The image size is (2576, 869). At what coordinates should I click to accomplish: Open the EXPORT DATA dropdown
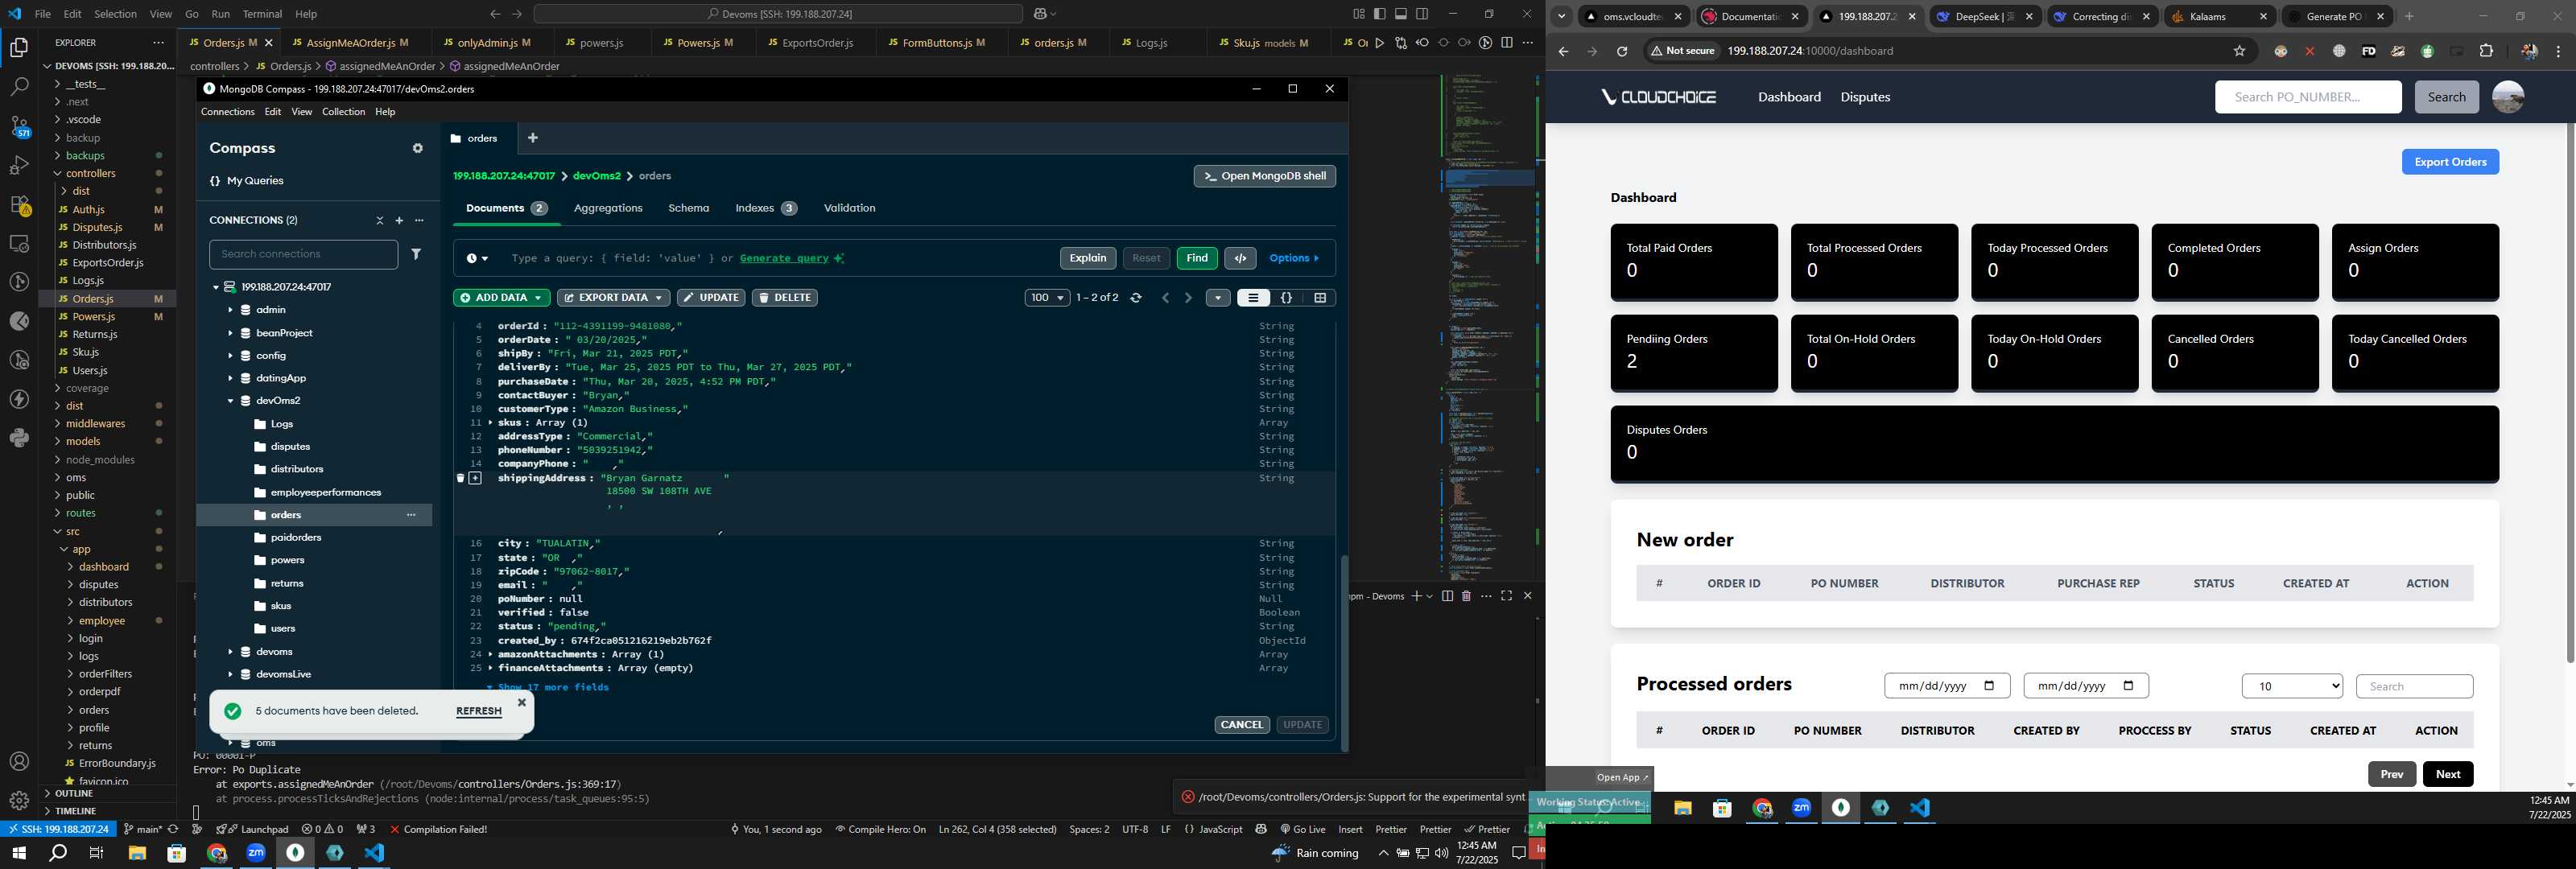[x=613, y=298]
